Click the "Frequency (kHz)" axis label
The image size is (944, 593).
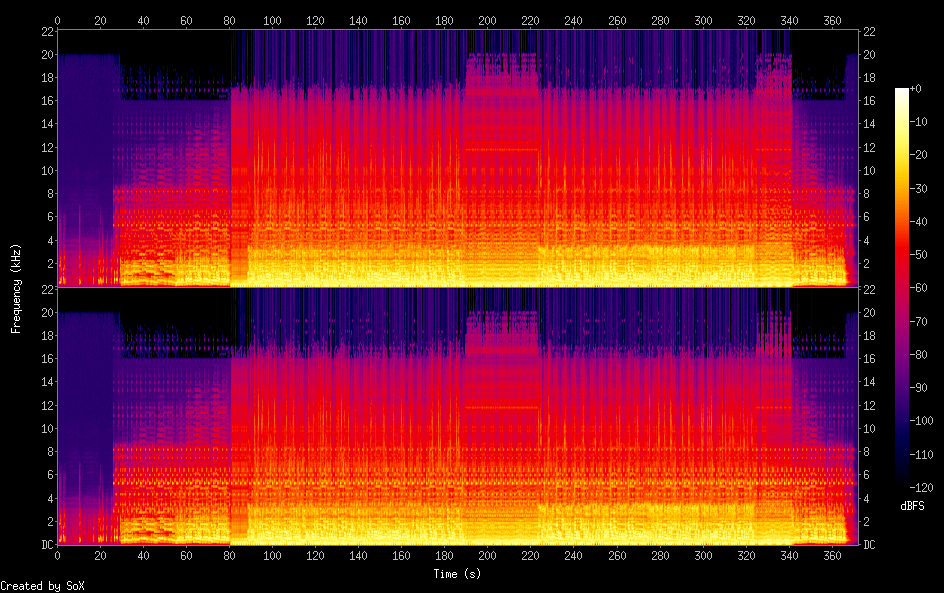click(16, 288)
